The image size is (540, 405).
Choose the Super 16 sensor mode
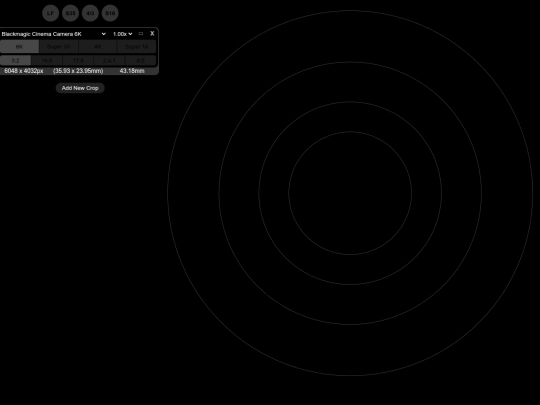pyautogui.click(x=137, y=46)
